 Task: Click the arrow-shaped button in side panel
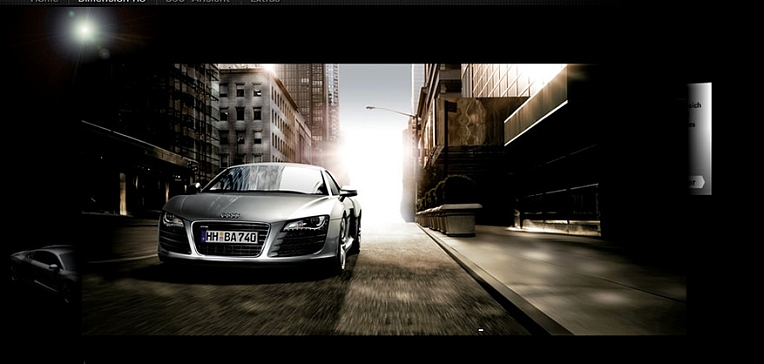(x=697, y=182)
